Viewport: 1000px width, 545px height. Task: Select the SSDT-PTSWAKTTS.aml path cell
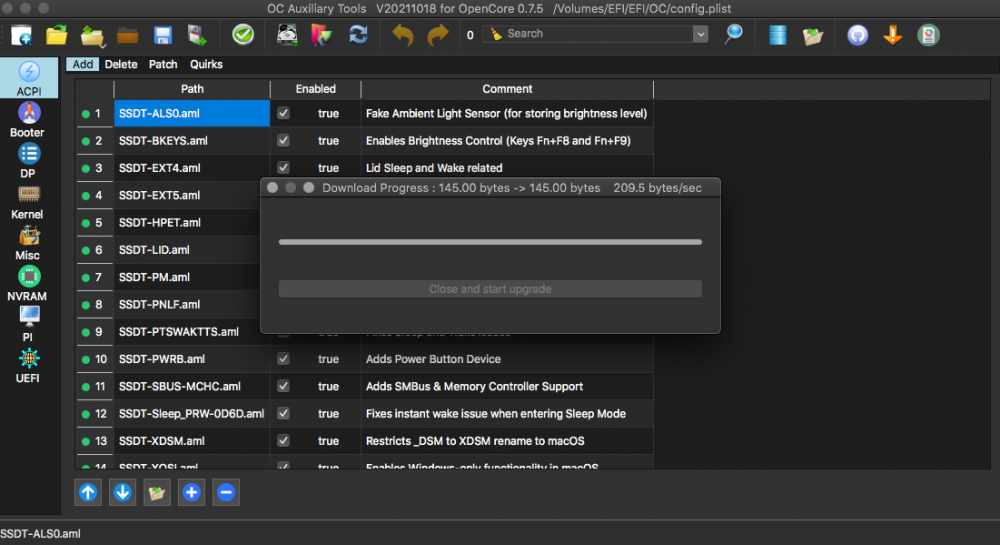click(192, 331)
